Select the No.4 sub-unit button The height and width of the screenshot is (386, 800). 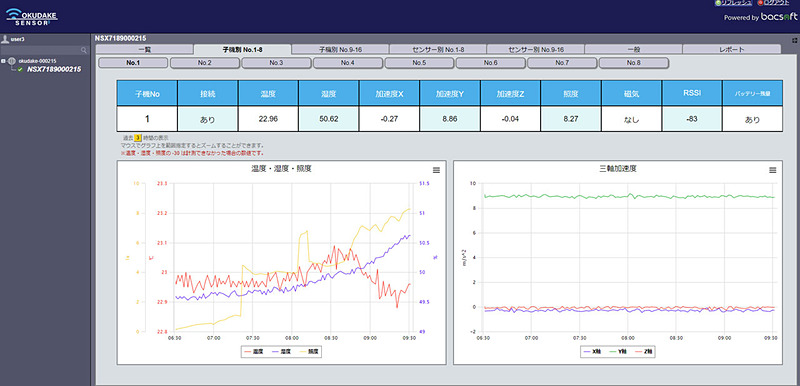click(x=347, y=63)
